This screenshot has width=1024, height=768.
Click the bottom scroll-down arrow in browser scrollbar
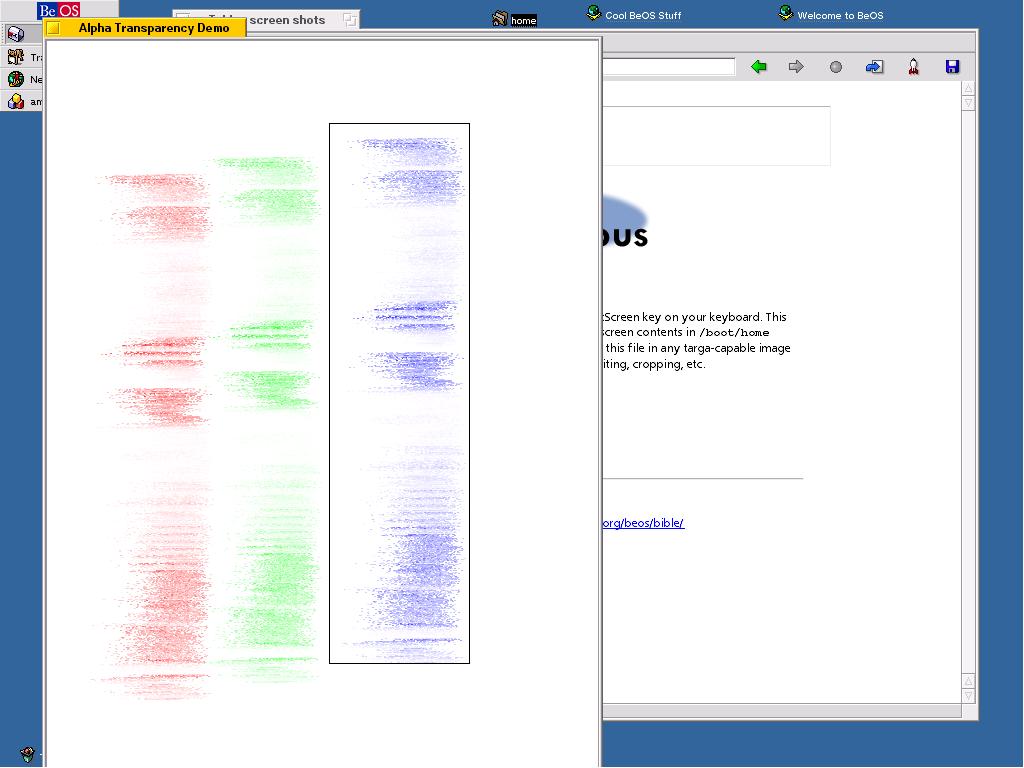[968, 696]
